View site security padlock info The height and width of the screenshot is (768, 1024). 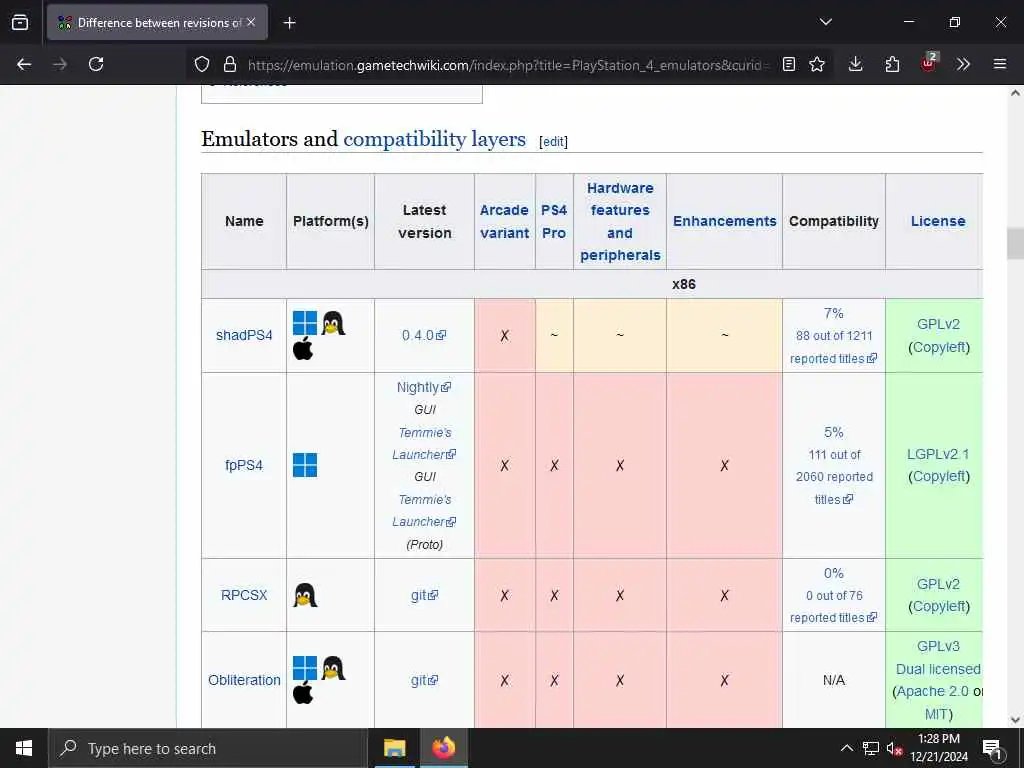point(229,64)
